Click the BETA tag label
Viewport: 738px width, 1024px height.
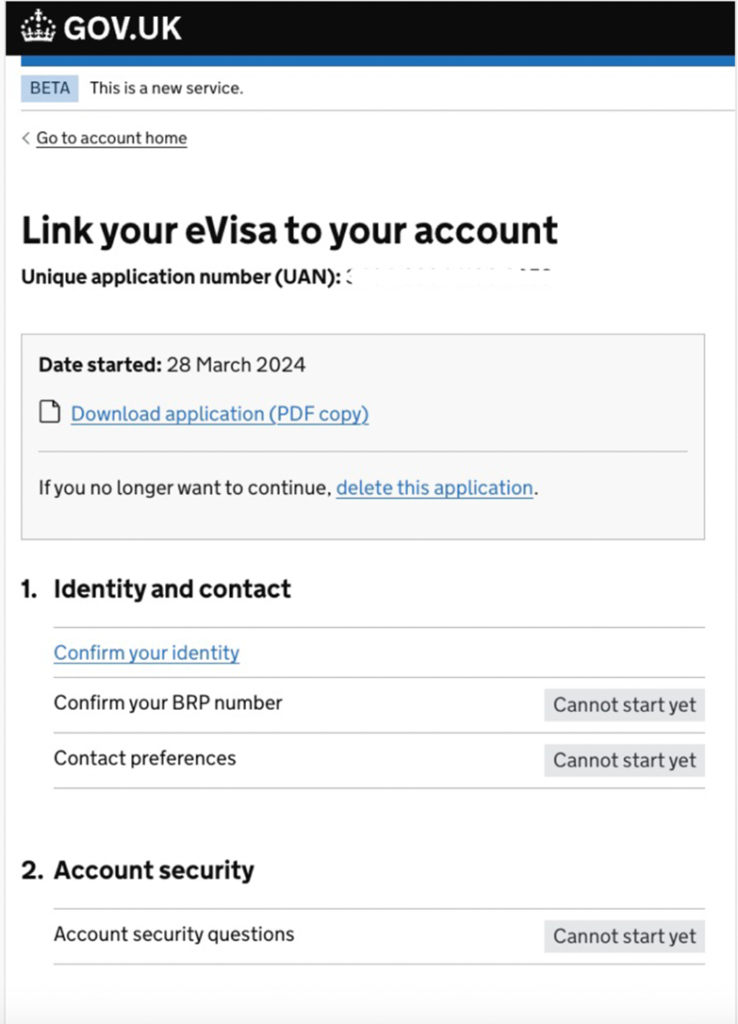50,88
